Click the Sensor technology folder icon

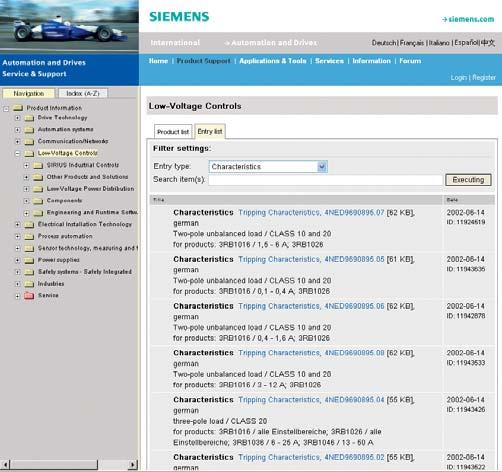[x=29, y=248]
